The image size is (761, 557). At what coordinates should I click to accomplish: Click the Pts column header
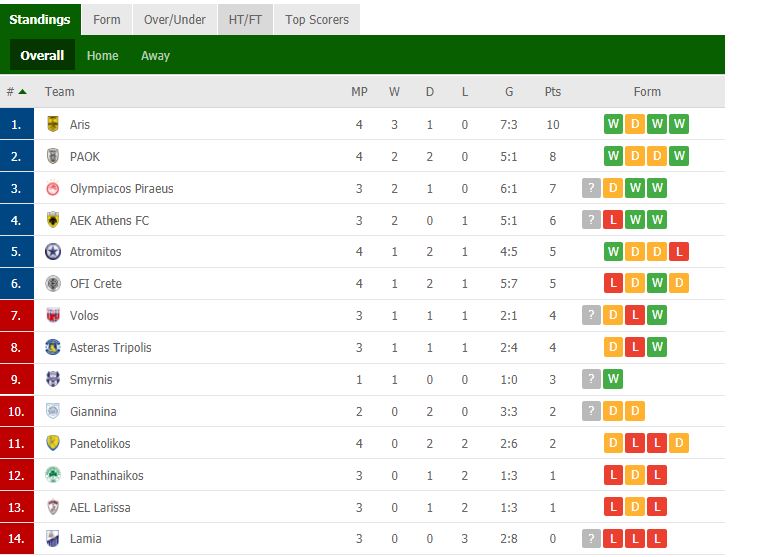click(x=553, y=92)
